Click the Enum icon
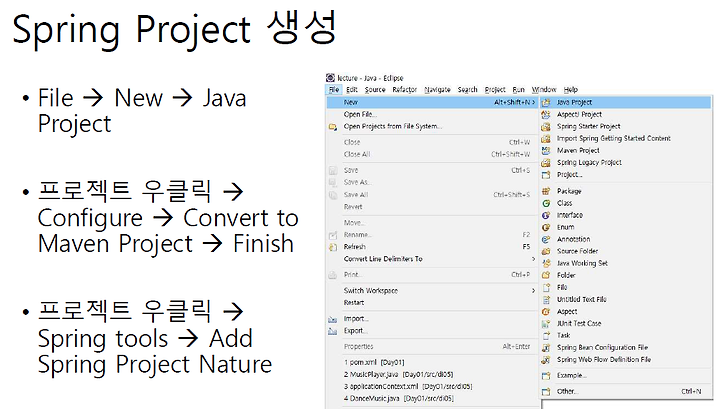The image size is (720, 409). 546,227
